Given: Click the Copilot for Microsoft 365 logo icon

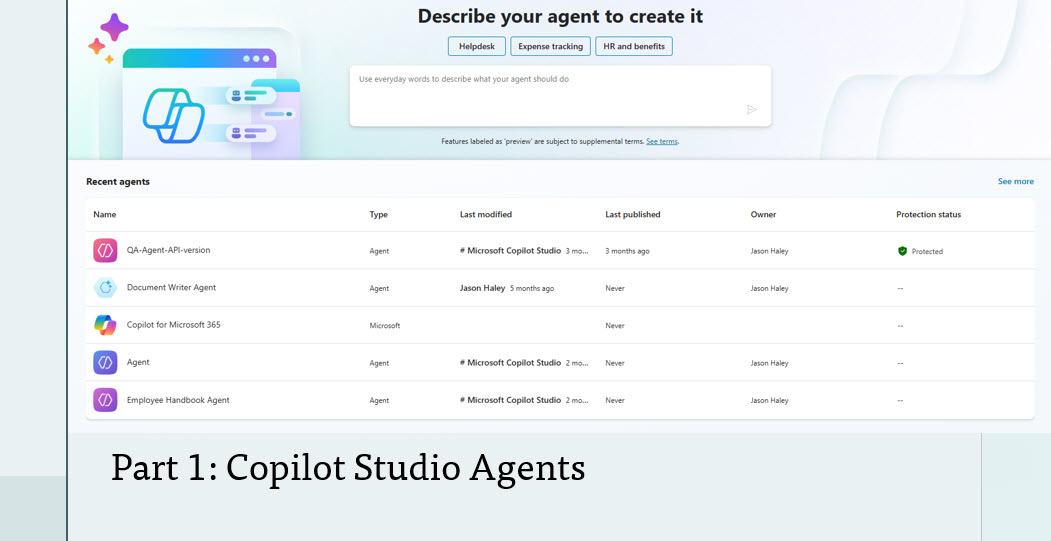Looking at the screenshot, I should pyautogui.click(x=105, y=325).
